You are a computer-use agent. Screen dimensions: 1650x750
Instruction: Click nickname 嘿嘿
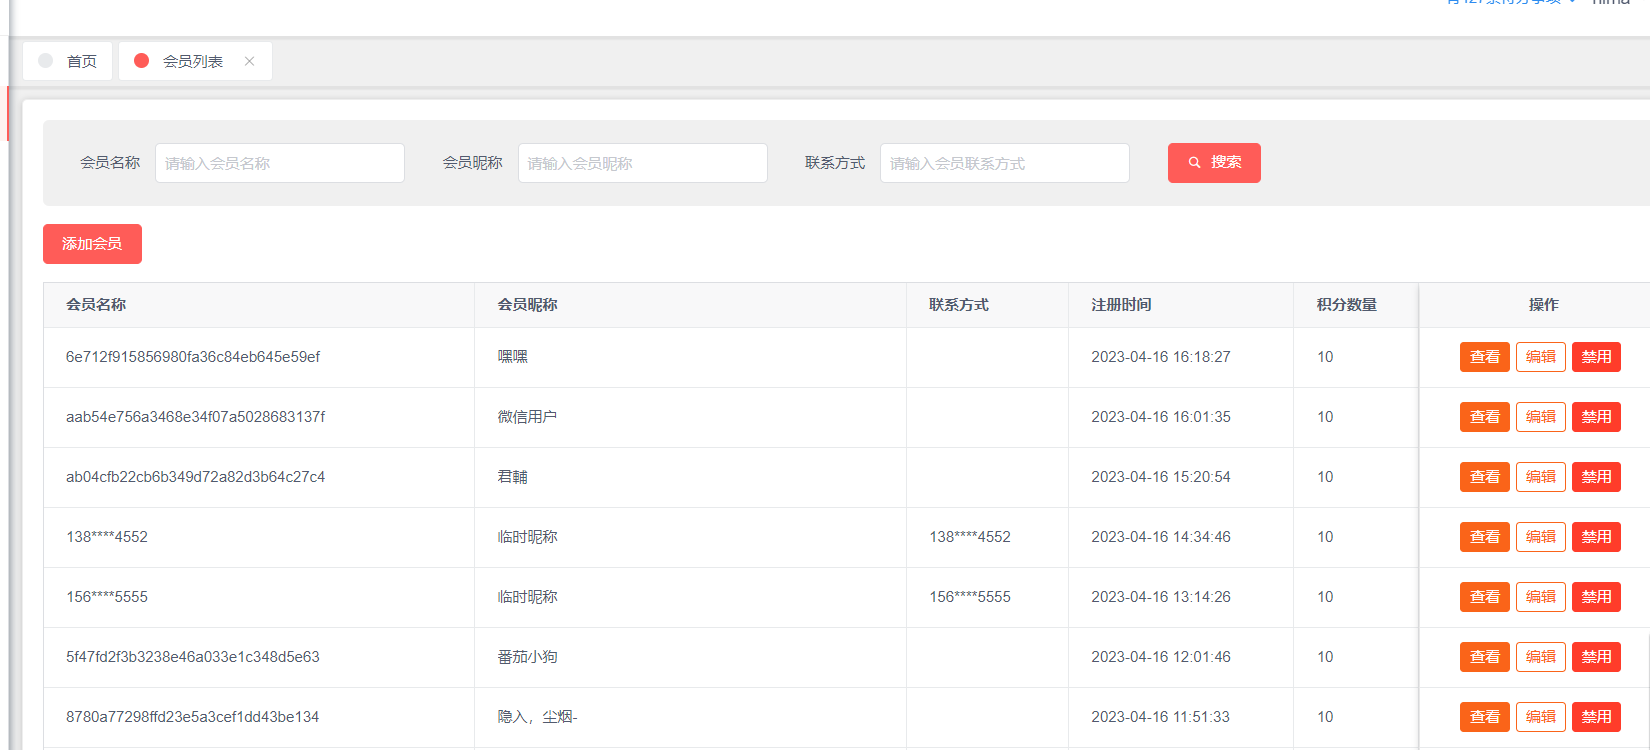click(x=513, y=357)
